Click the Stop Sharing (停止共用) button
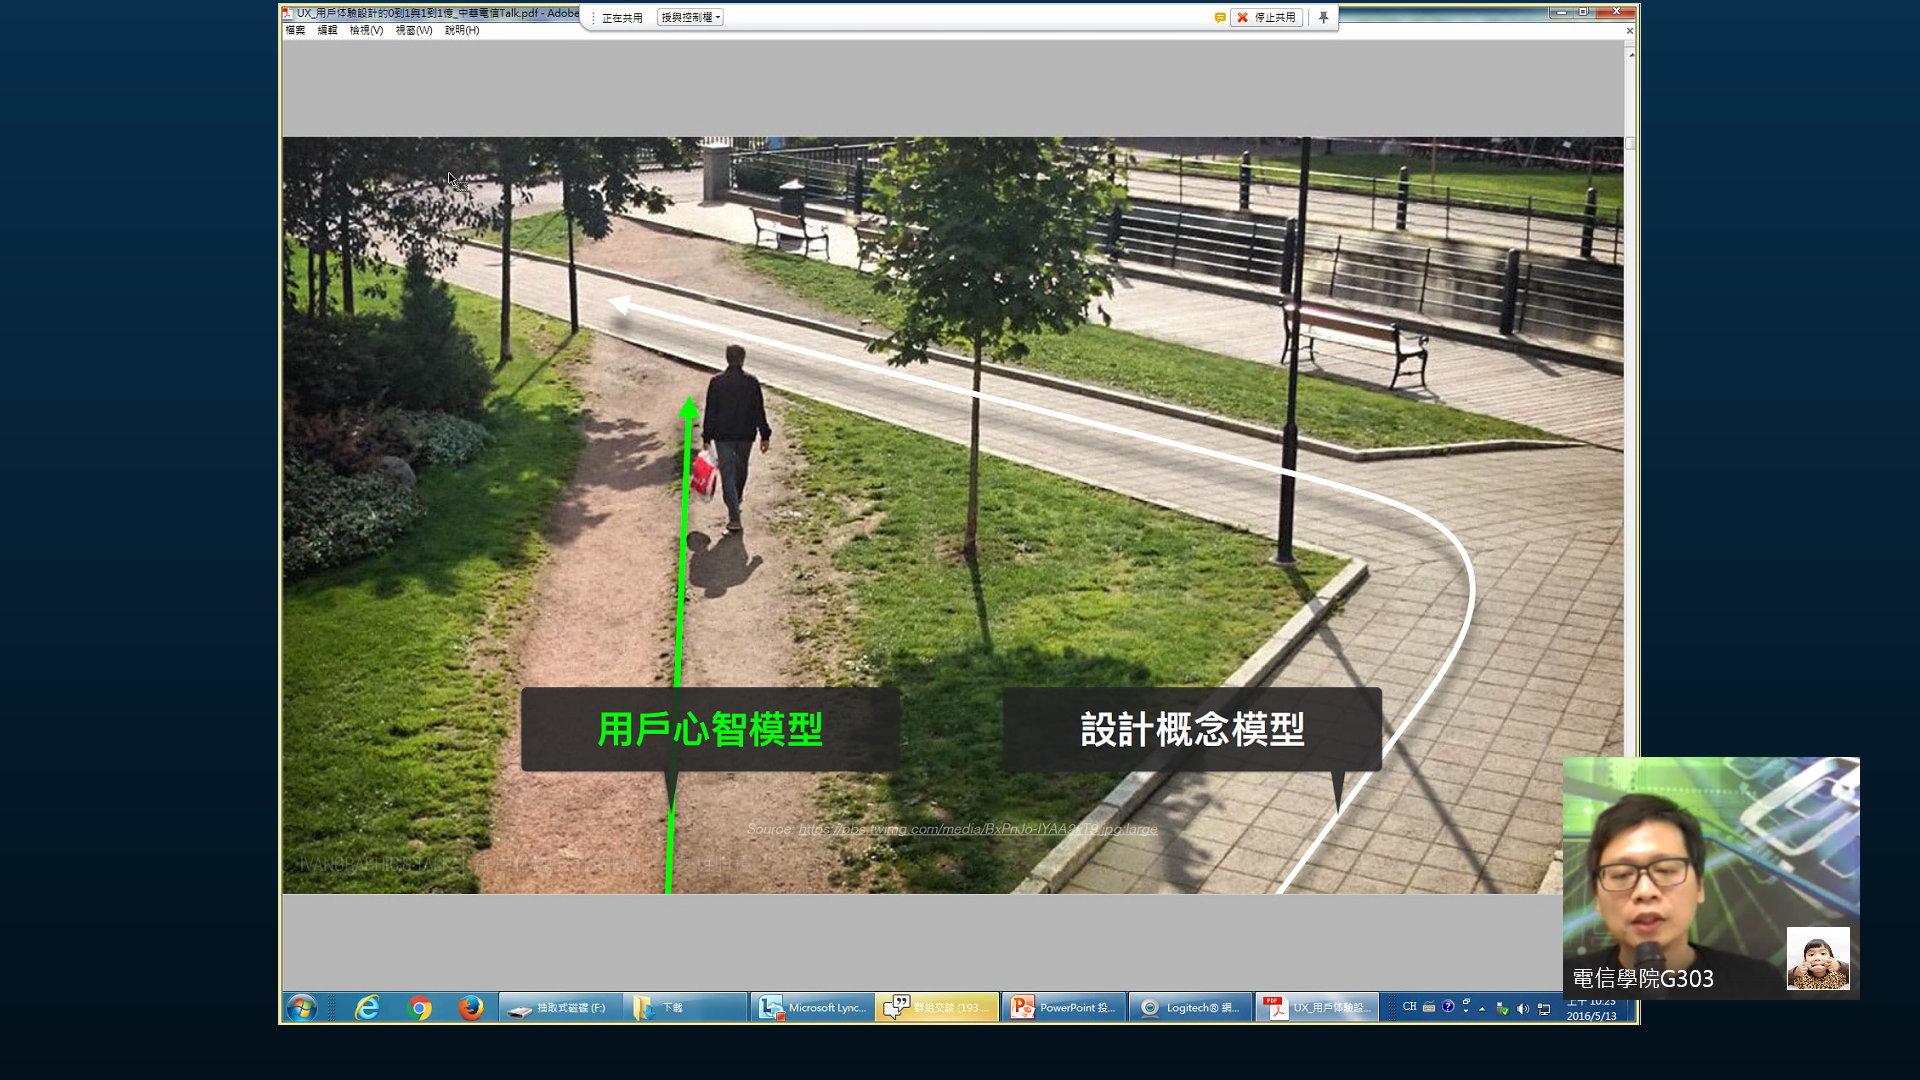The width and height of the screenshot is (1920, 1080). 1266,17
